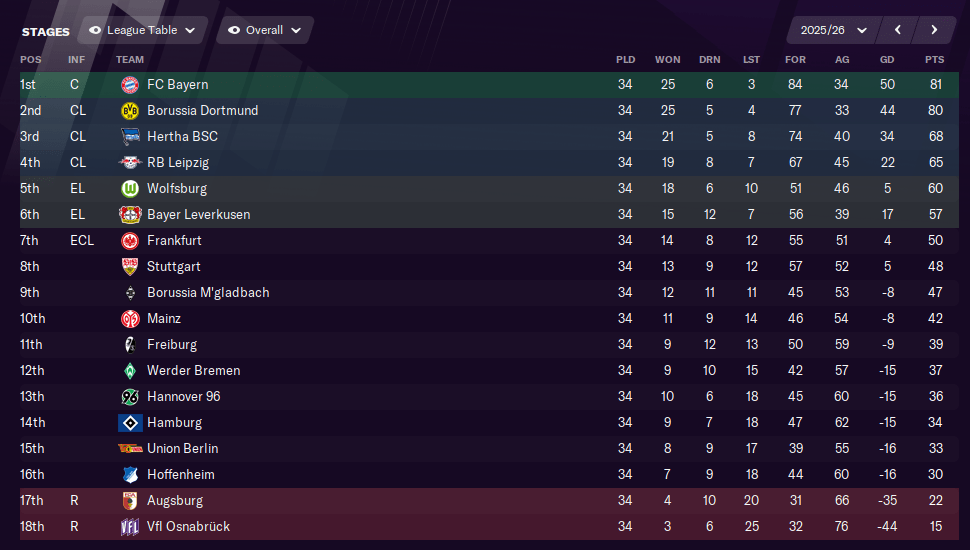Go to previous season with left arrow

click(898, 30)
